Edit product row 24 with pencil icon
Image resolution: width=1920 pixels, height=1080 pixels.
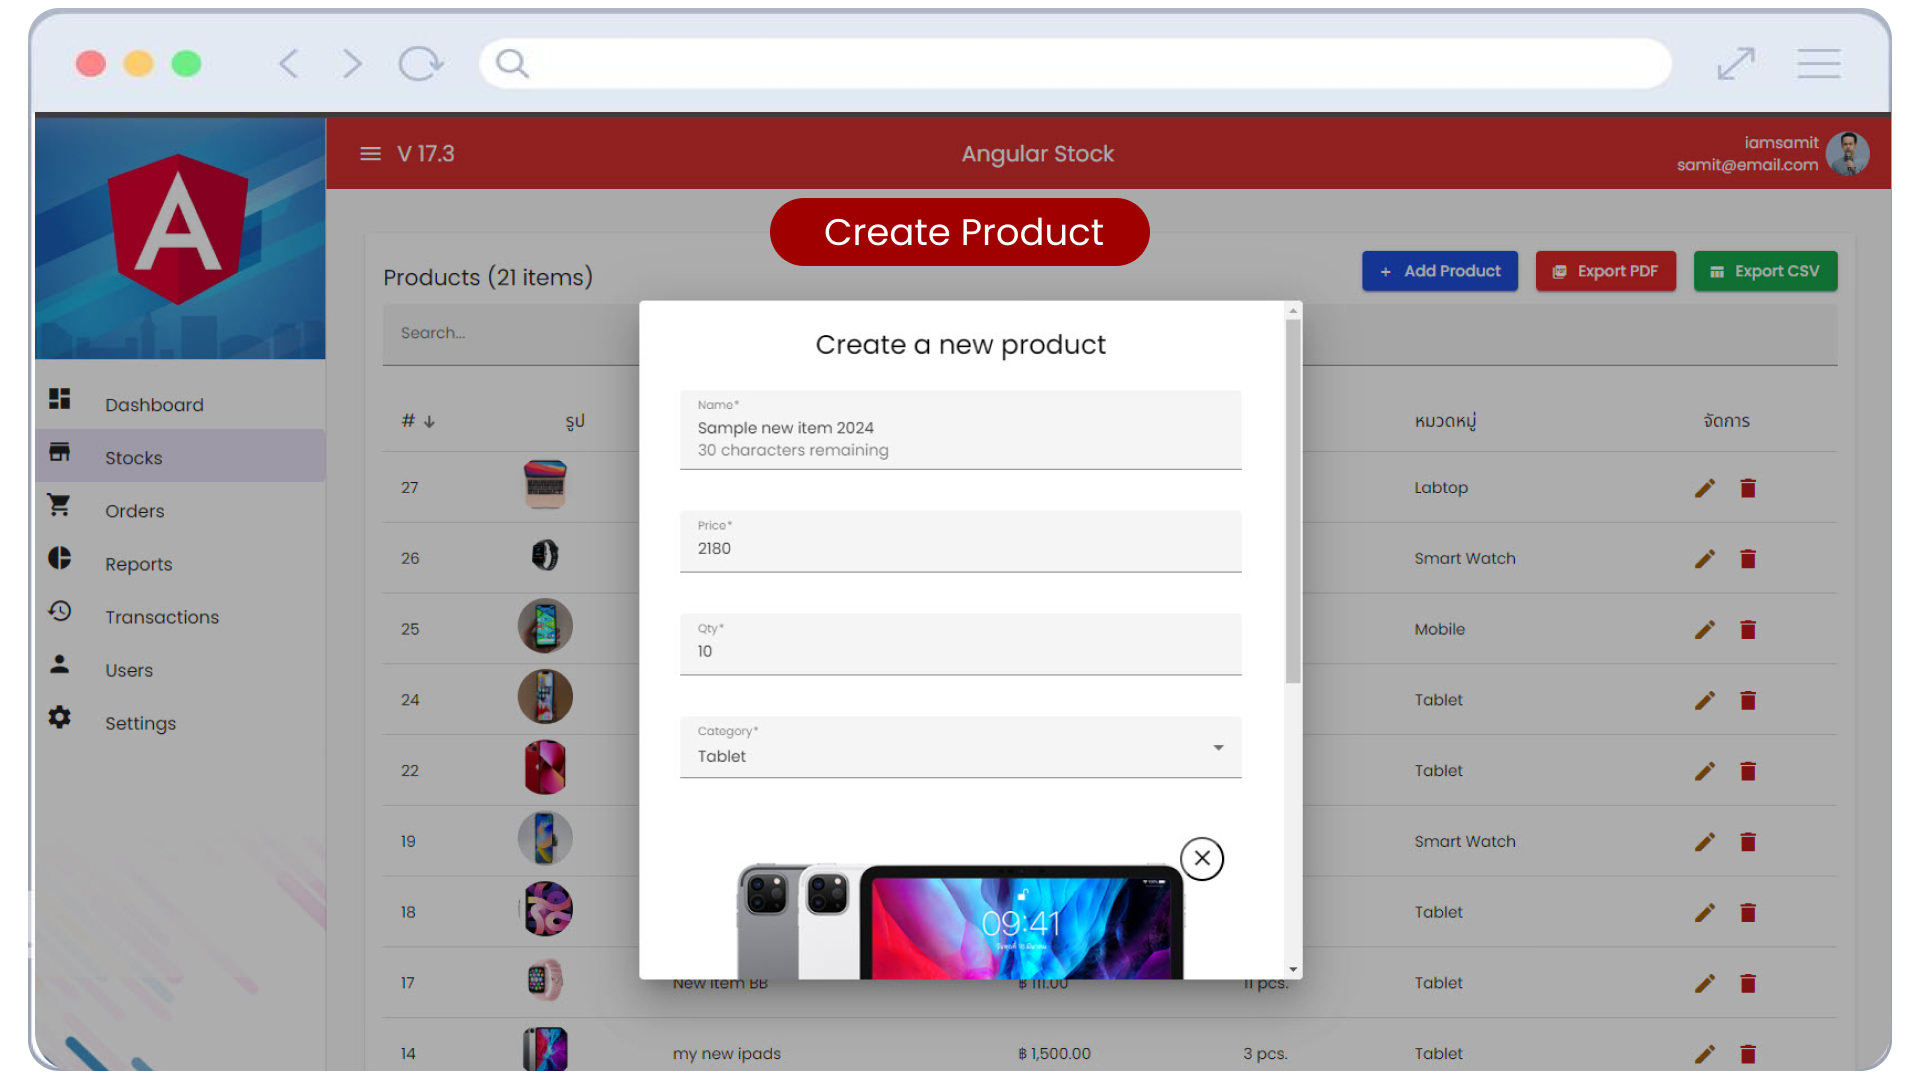point(1705,700)
